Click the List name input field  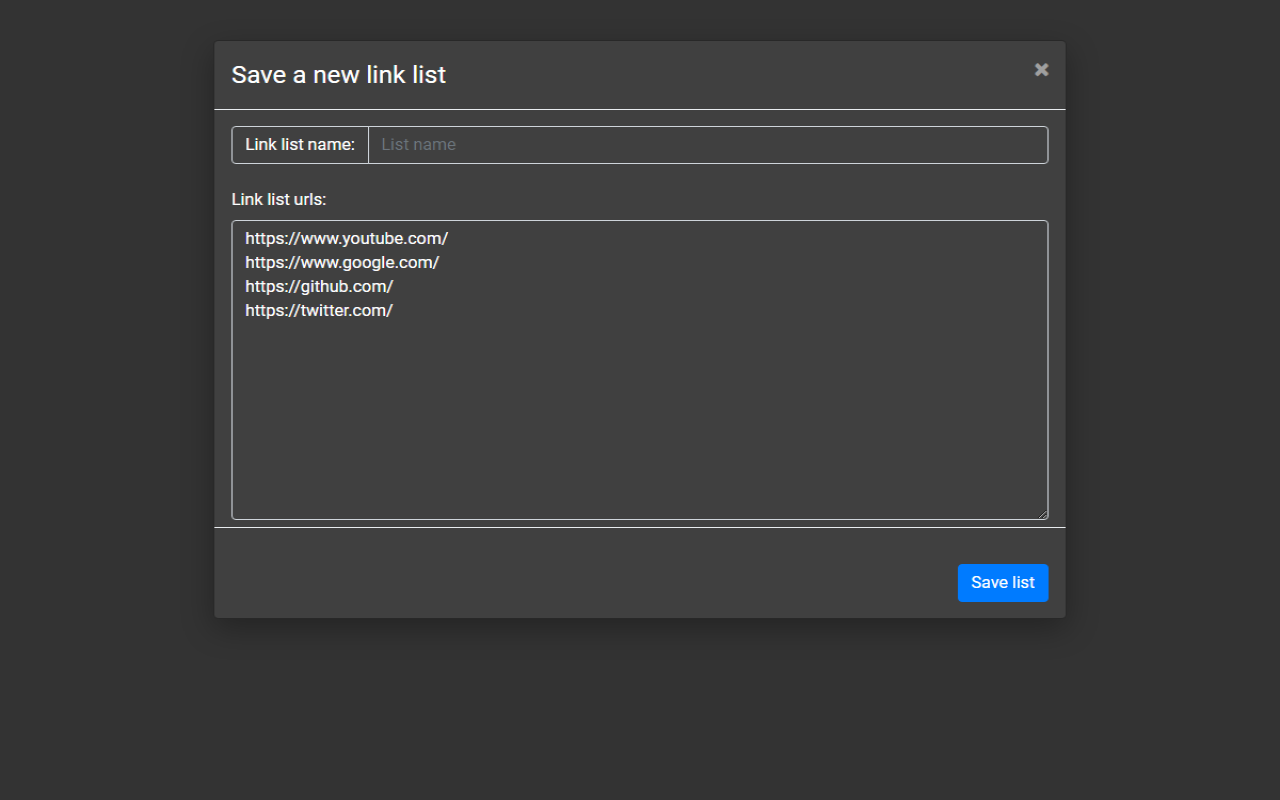click(x=708, y=145)
